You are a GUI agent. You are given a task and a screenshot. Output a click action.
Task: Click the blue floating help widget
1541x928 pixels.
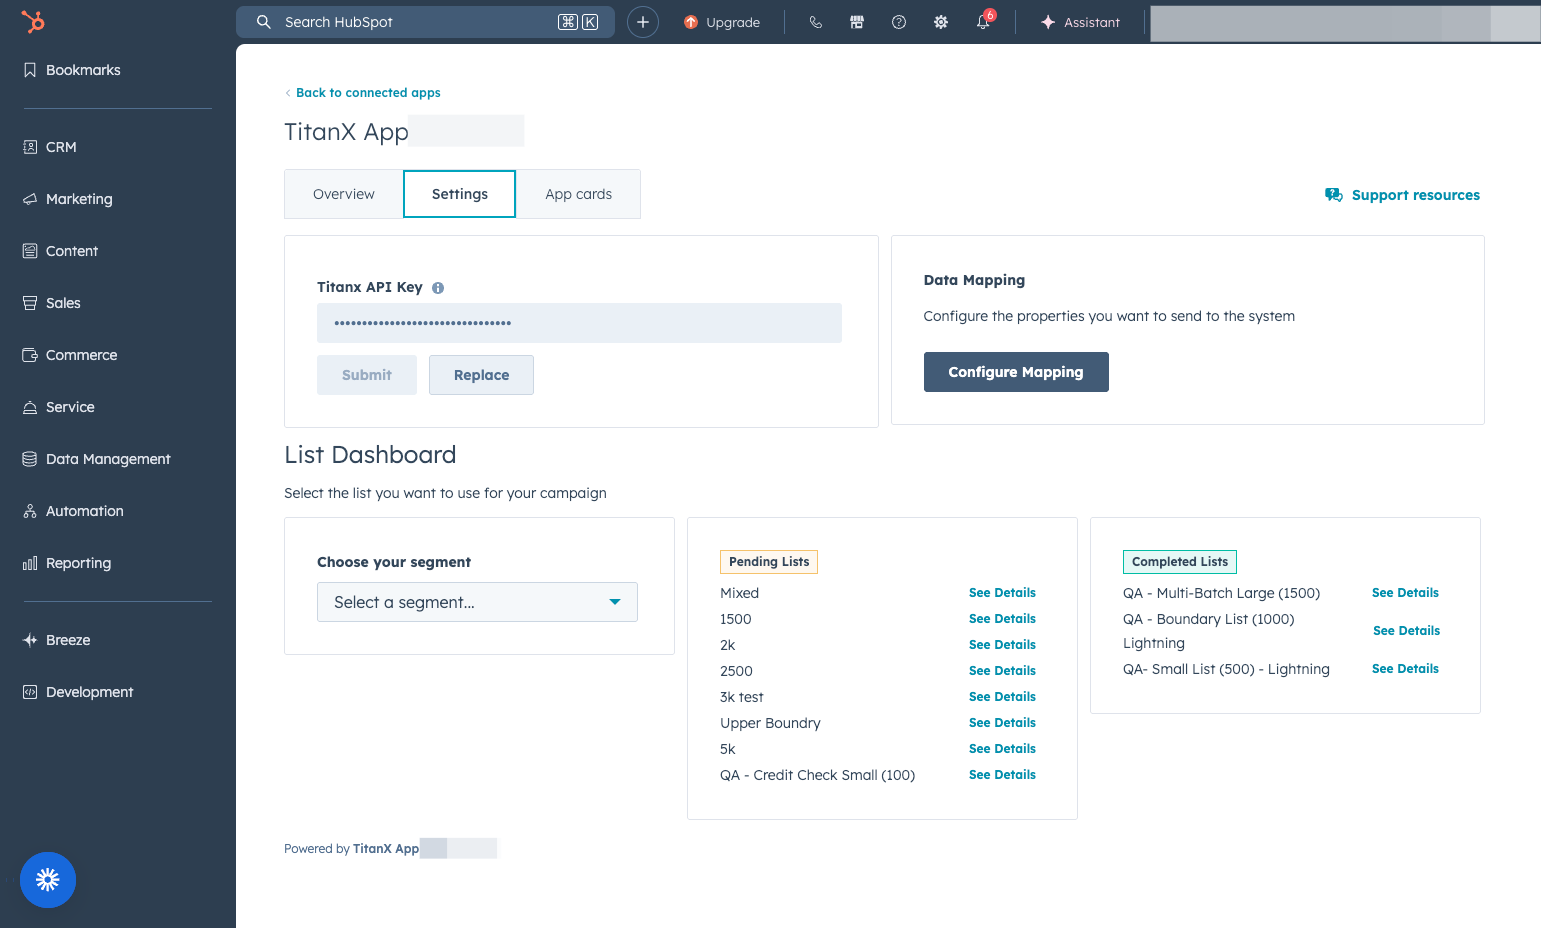[48, 880]
